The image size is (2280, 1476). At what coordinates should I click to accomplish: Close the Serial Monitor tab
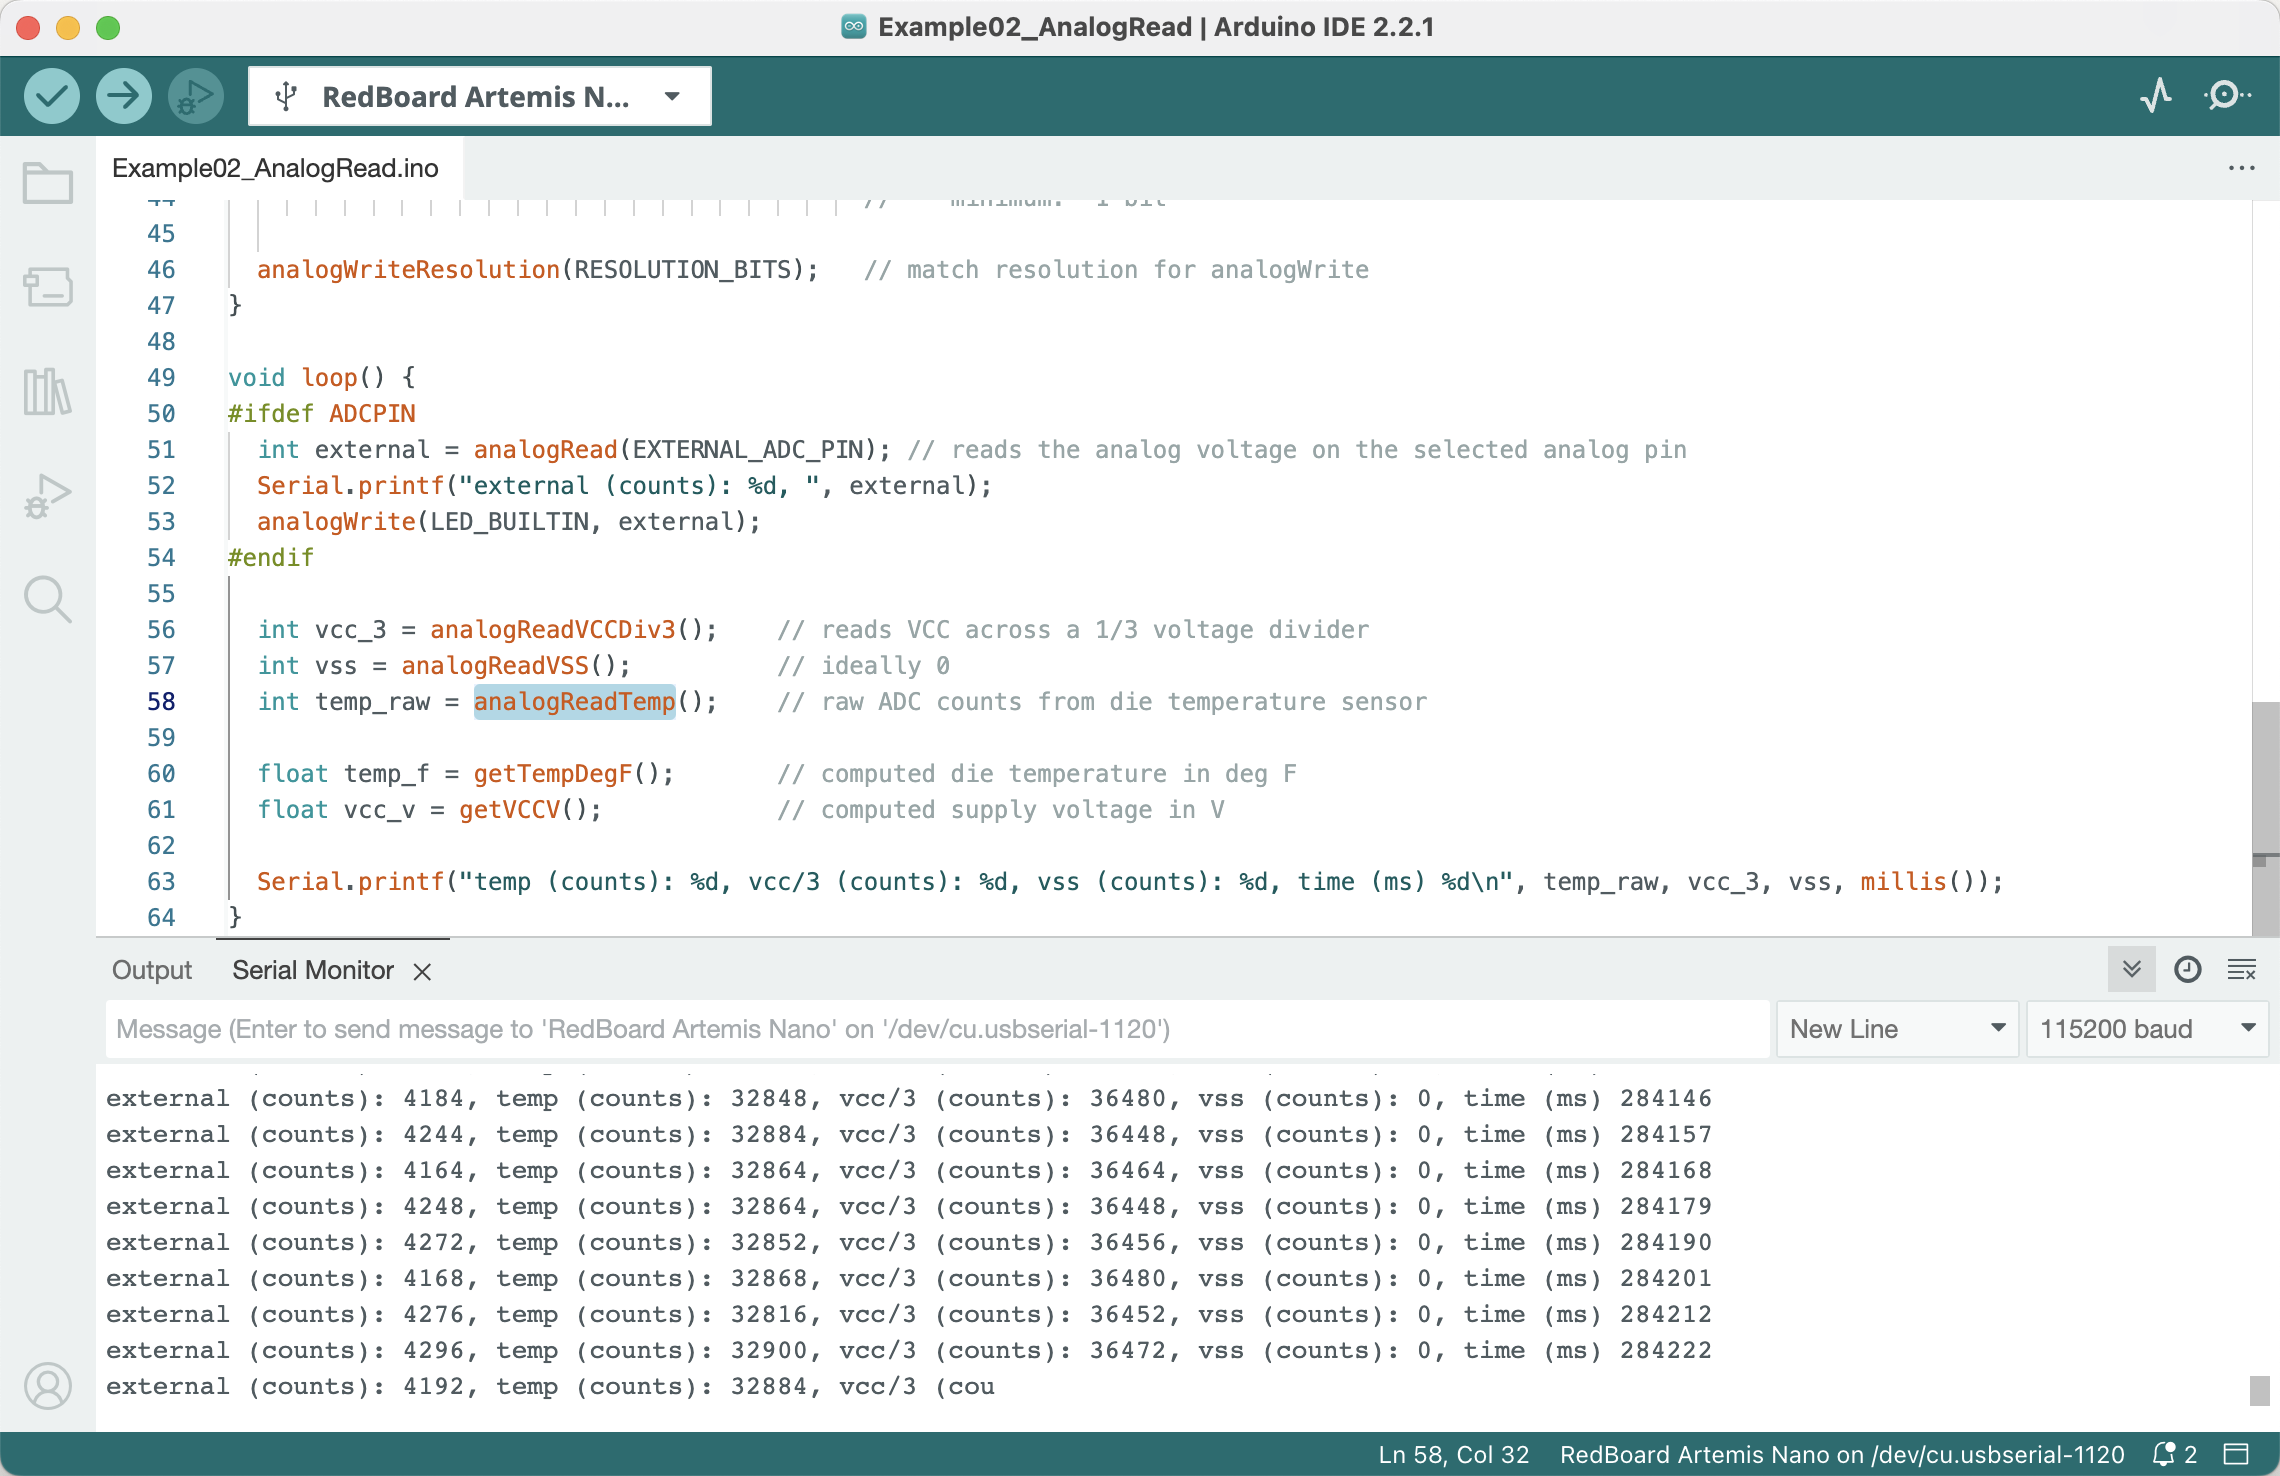pyautogui.click(x=422, y=971)
